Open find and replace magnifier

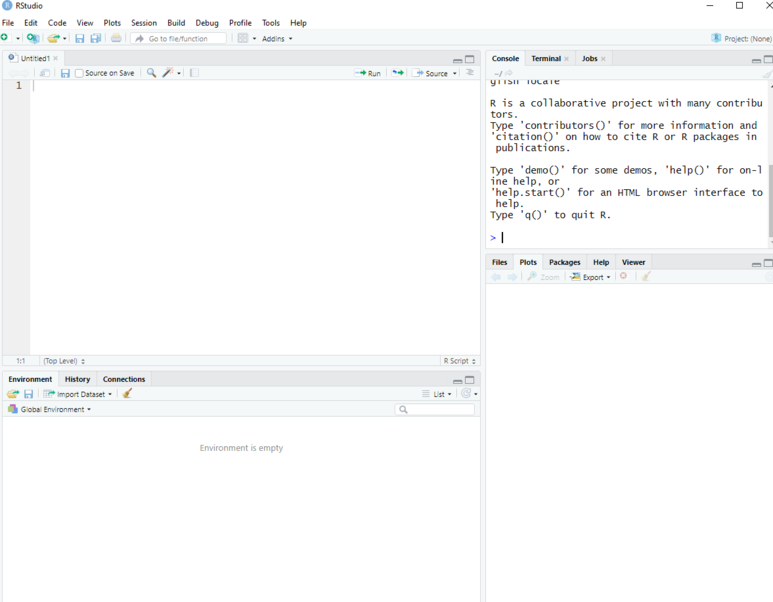(x=151, y=73)
